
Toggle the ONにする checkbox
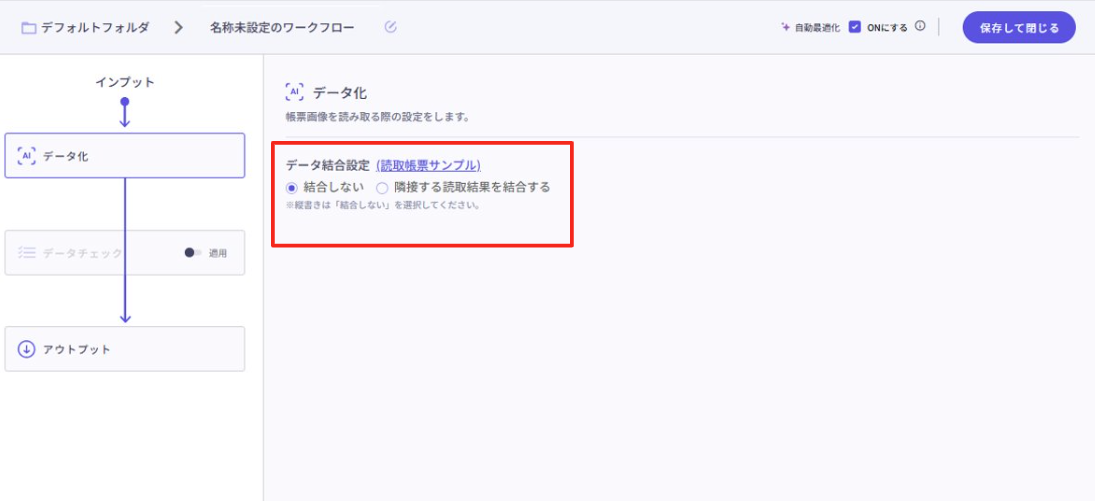click(x=854, y=27)
